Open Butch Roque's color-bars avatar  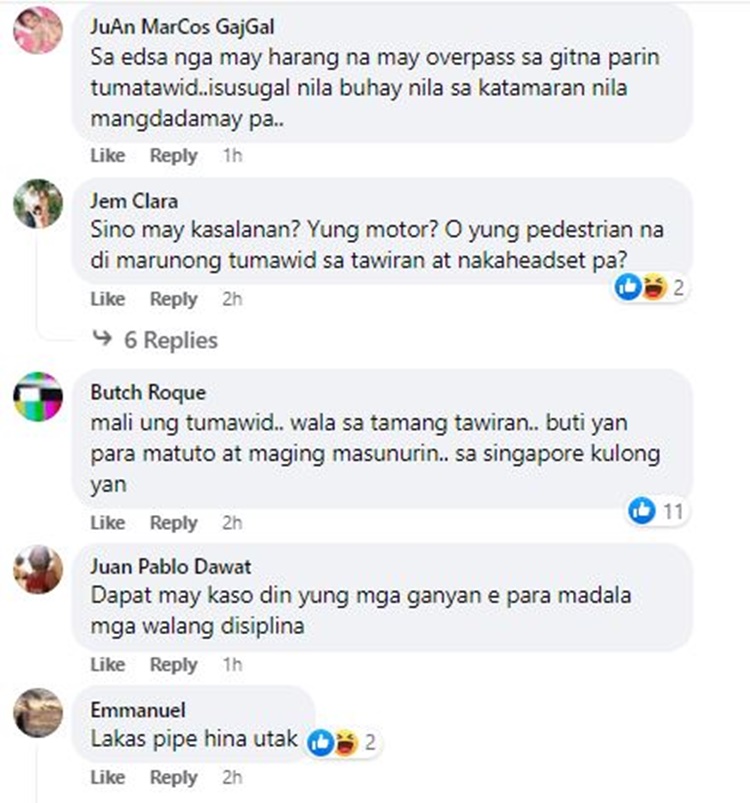click(38, 396)
